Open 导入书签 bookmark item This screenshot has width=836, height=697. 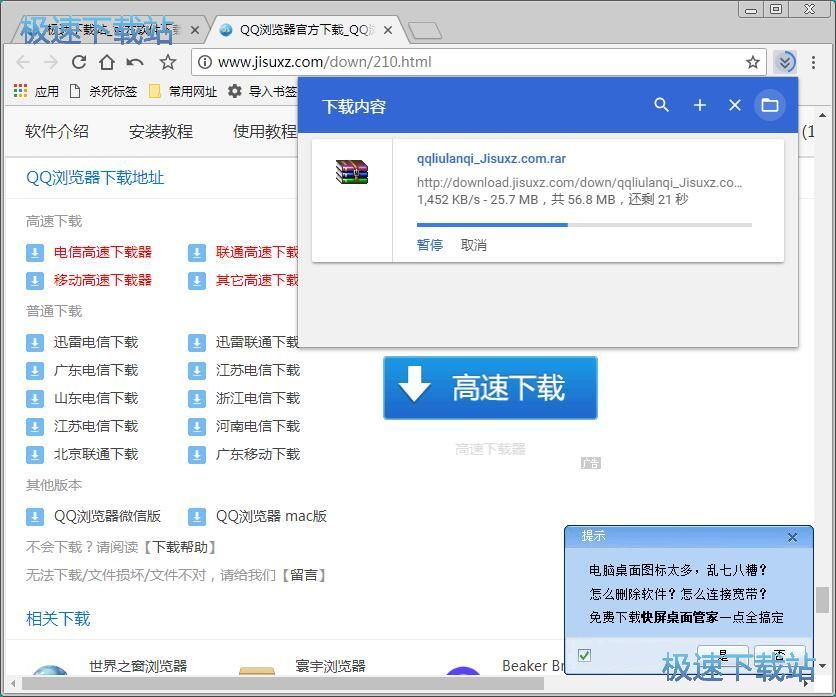pyautogui.click(x=262, y=91)
